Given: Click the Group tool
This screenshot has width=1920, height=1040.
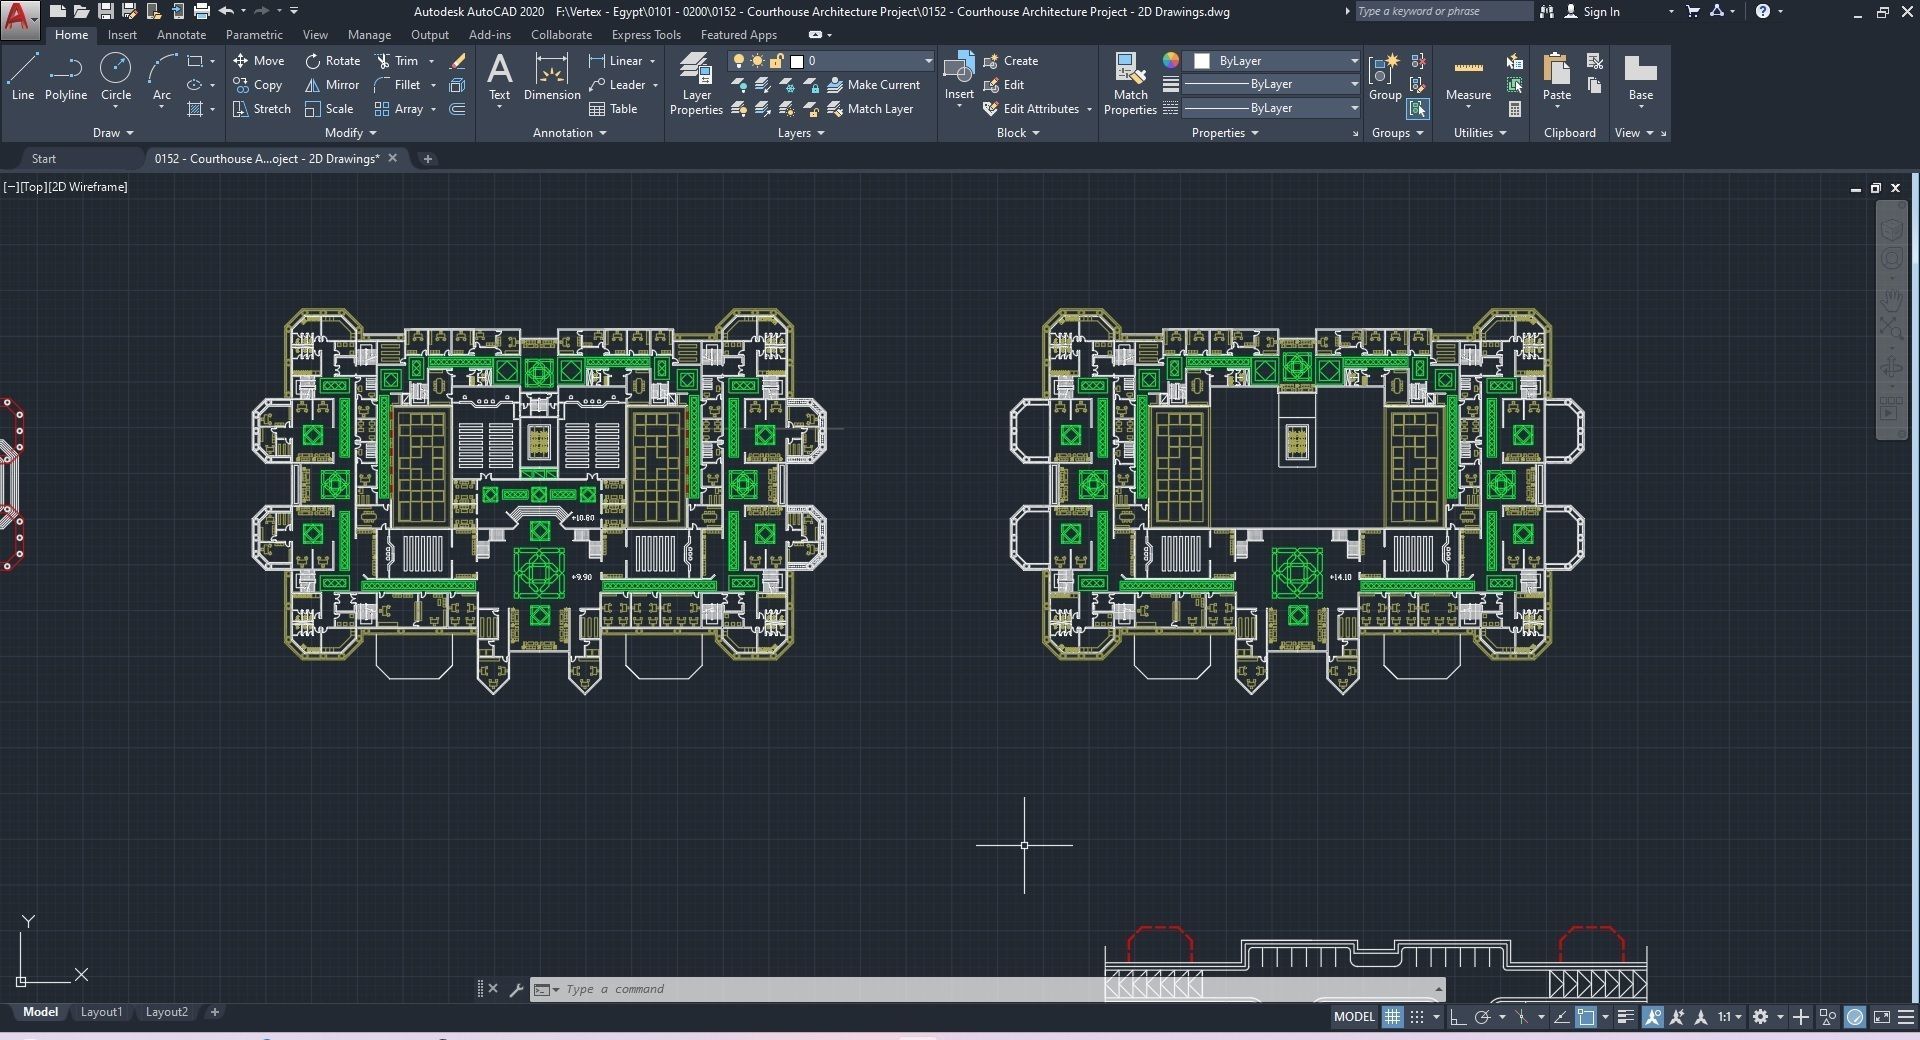Looking at the screenshot, I should 1385,77.
